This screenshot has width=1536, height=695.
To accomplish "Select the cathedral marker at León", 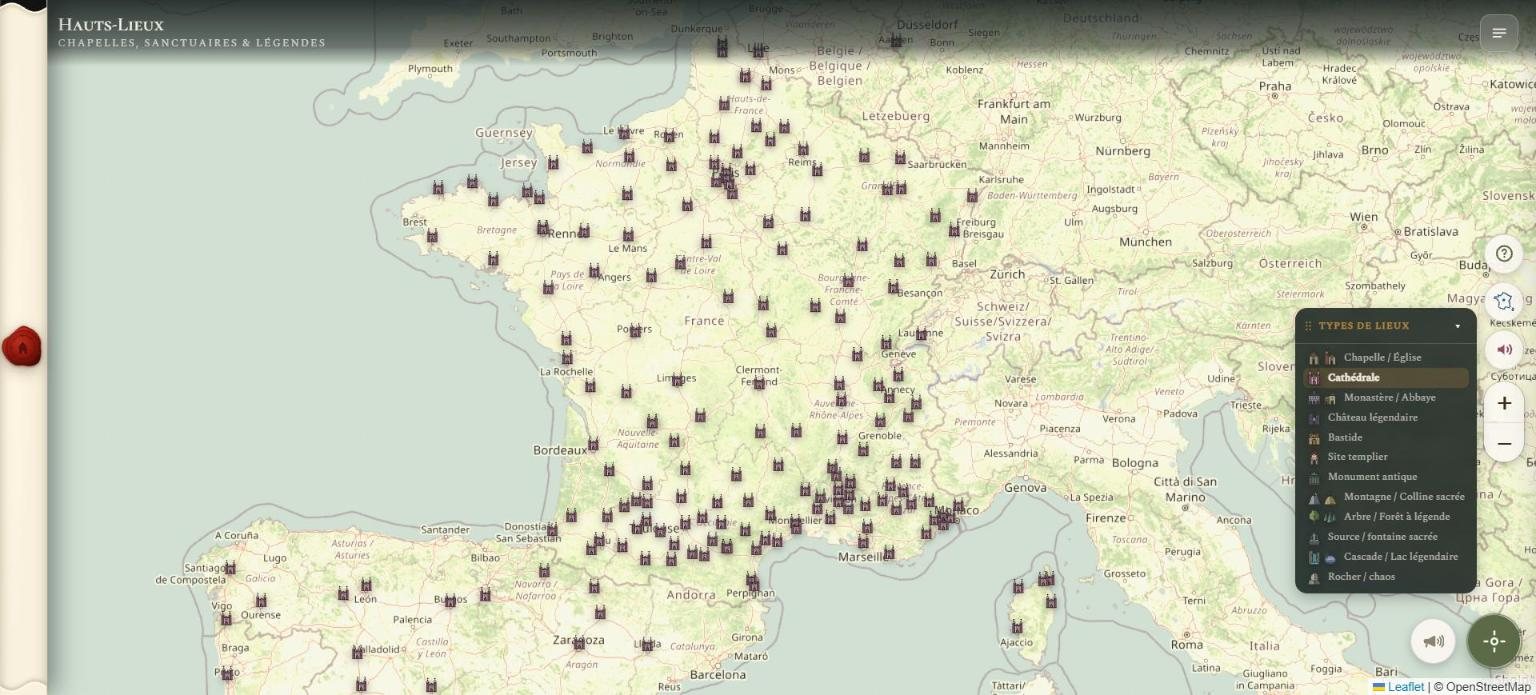I will pos(366,585).
